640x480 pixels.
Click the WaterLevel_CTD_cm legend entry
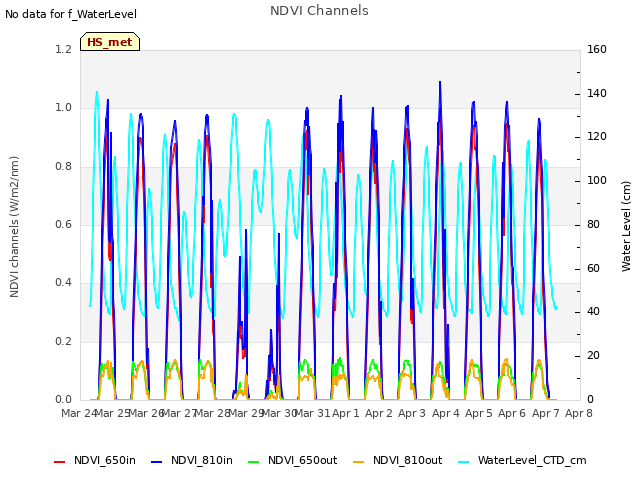point(522,460)
